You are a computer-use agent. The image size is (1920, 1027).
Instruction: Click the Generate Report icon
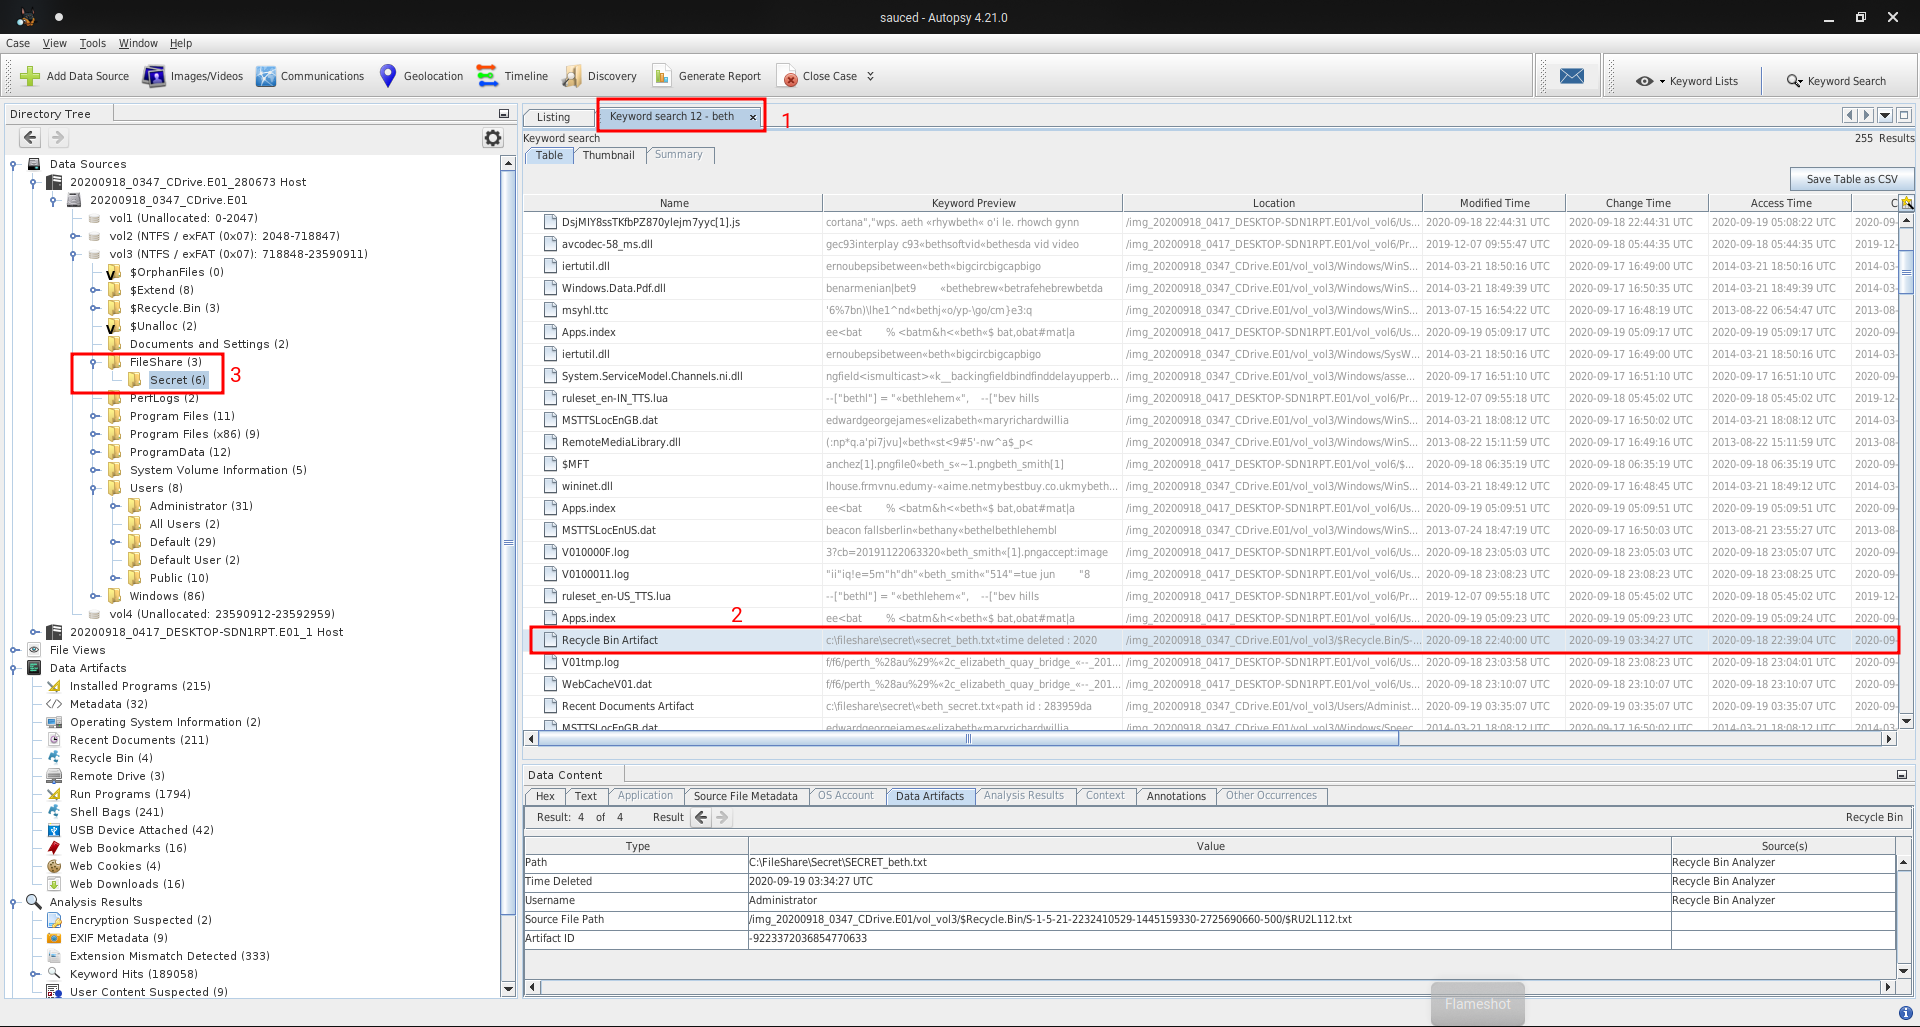click(x=662, y=76)
